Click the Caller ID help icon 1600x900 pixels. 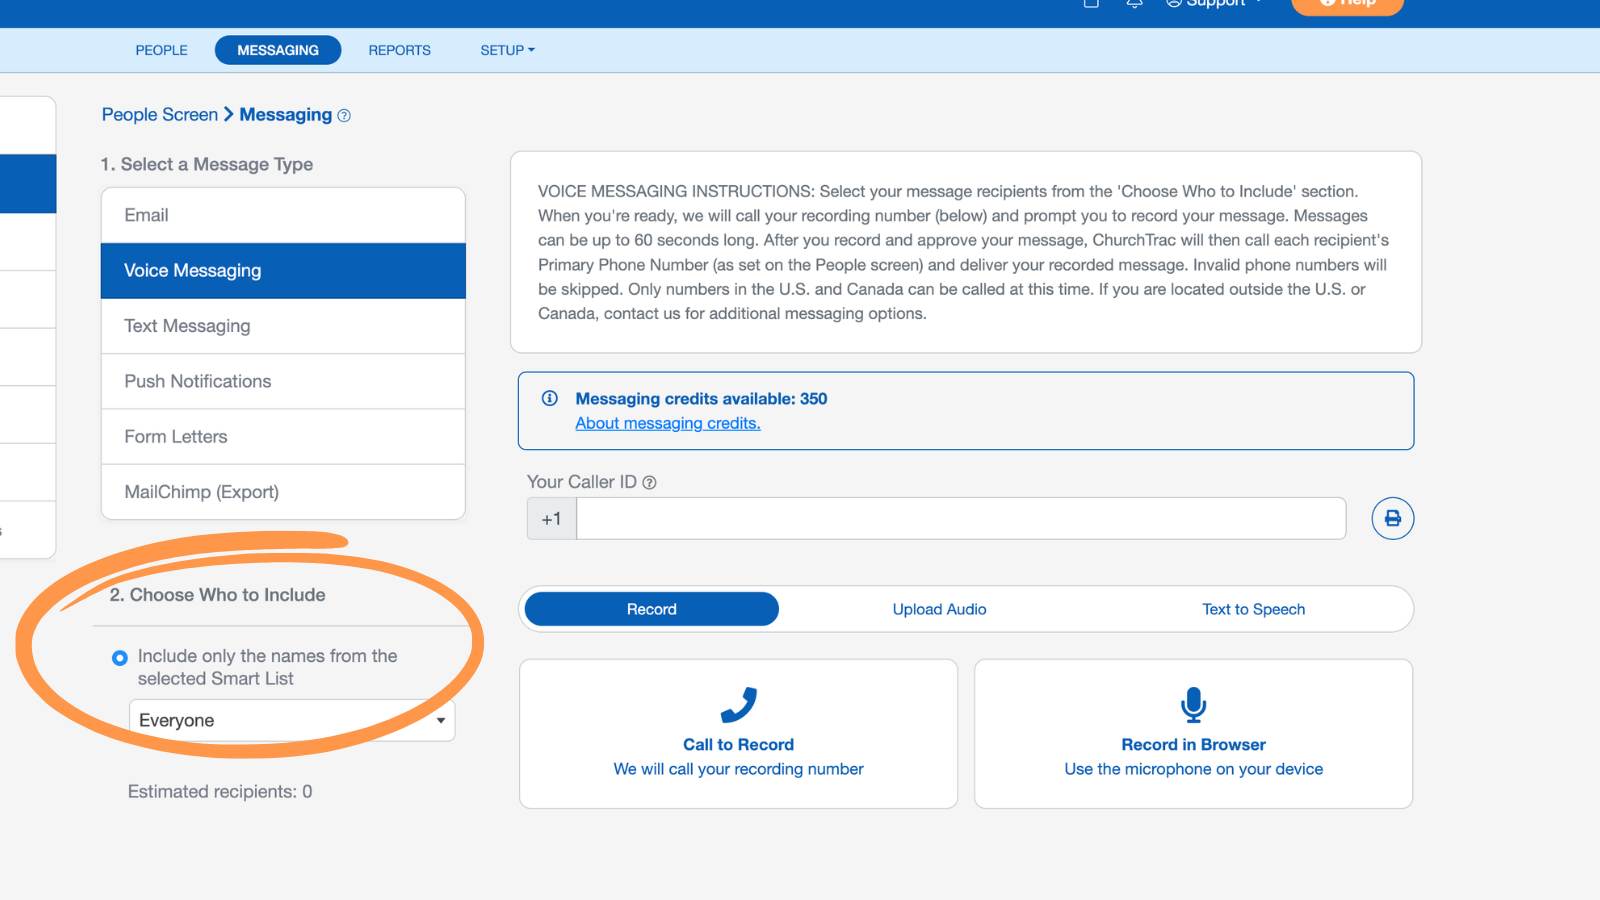pyautogui.click(x=649, y=483)
